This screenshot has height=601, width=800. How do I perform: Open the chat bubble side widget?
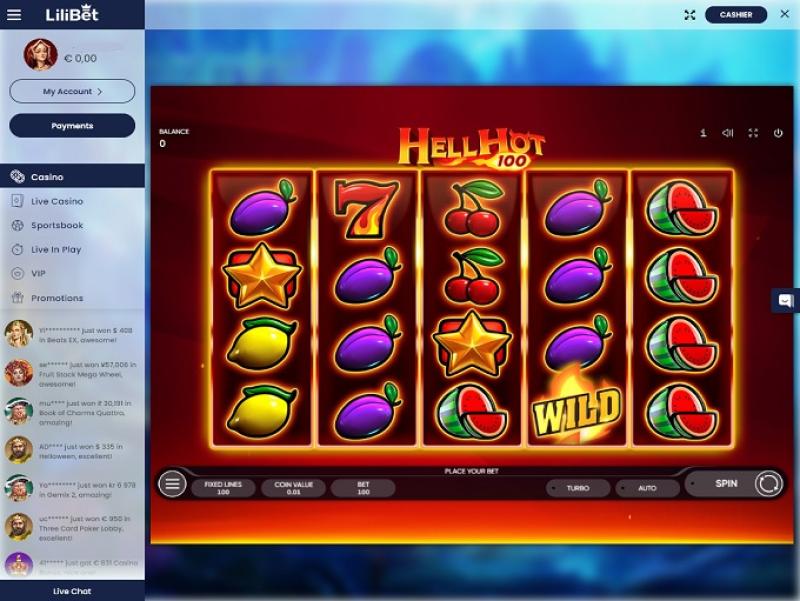tap(785, 300)
